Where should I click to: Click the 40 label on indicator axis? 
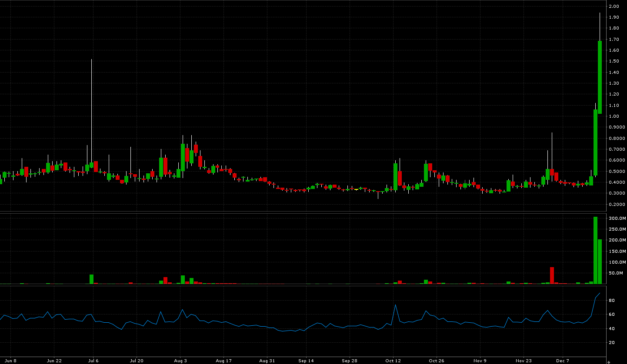pyautogui.click(x=611, y=328)
